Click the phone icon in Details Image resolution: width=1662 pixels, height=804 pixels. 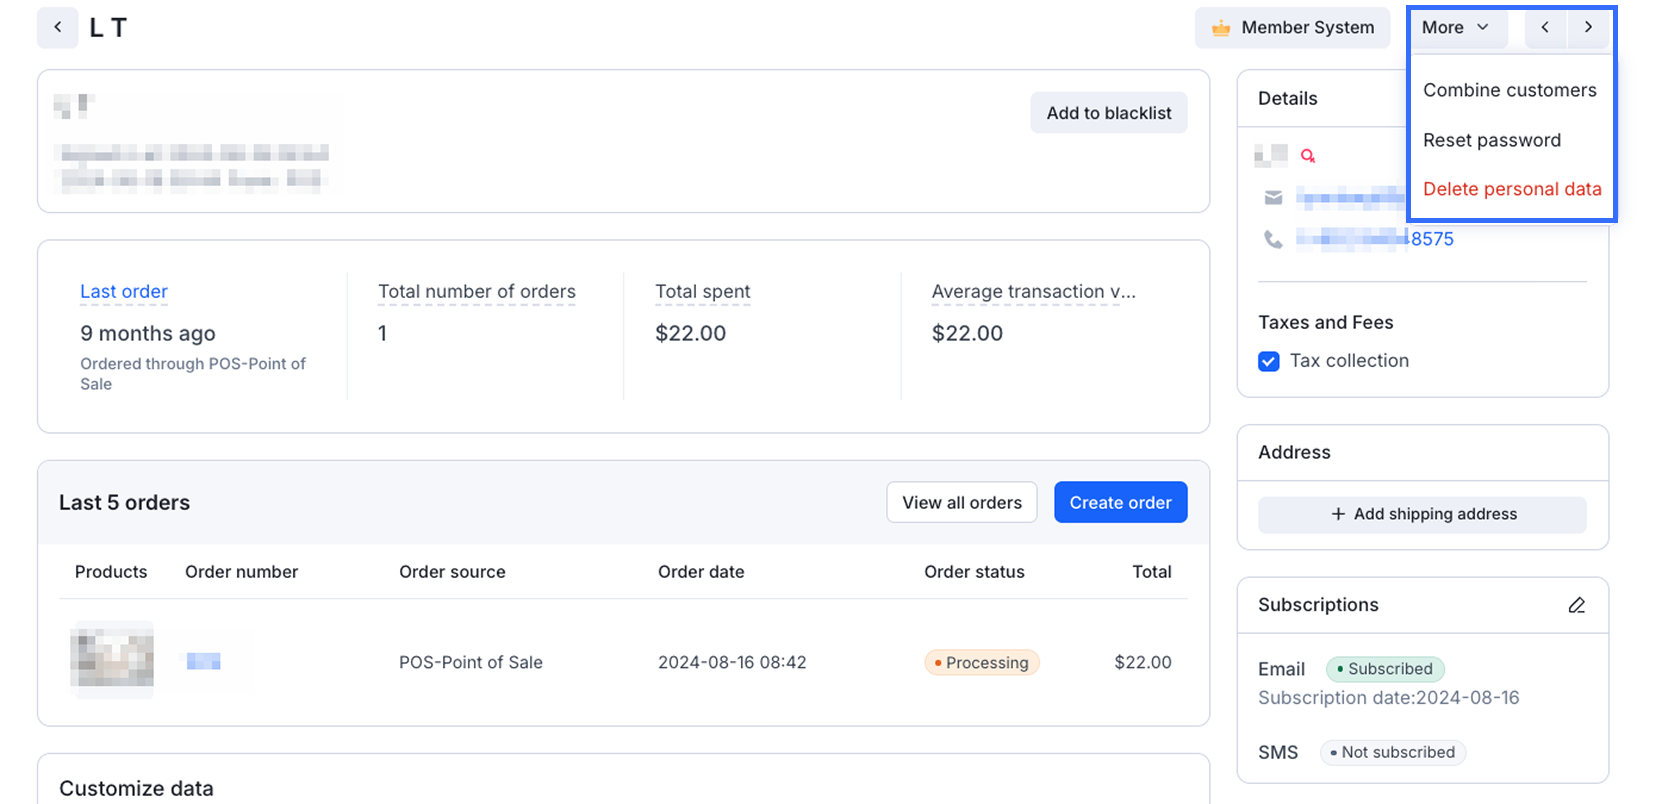click(x=1273, y=239)
